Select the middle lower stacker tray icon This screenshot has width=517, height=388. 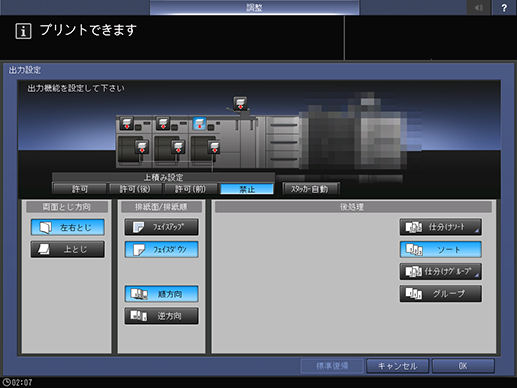tap(178, 147)
